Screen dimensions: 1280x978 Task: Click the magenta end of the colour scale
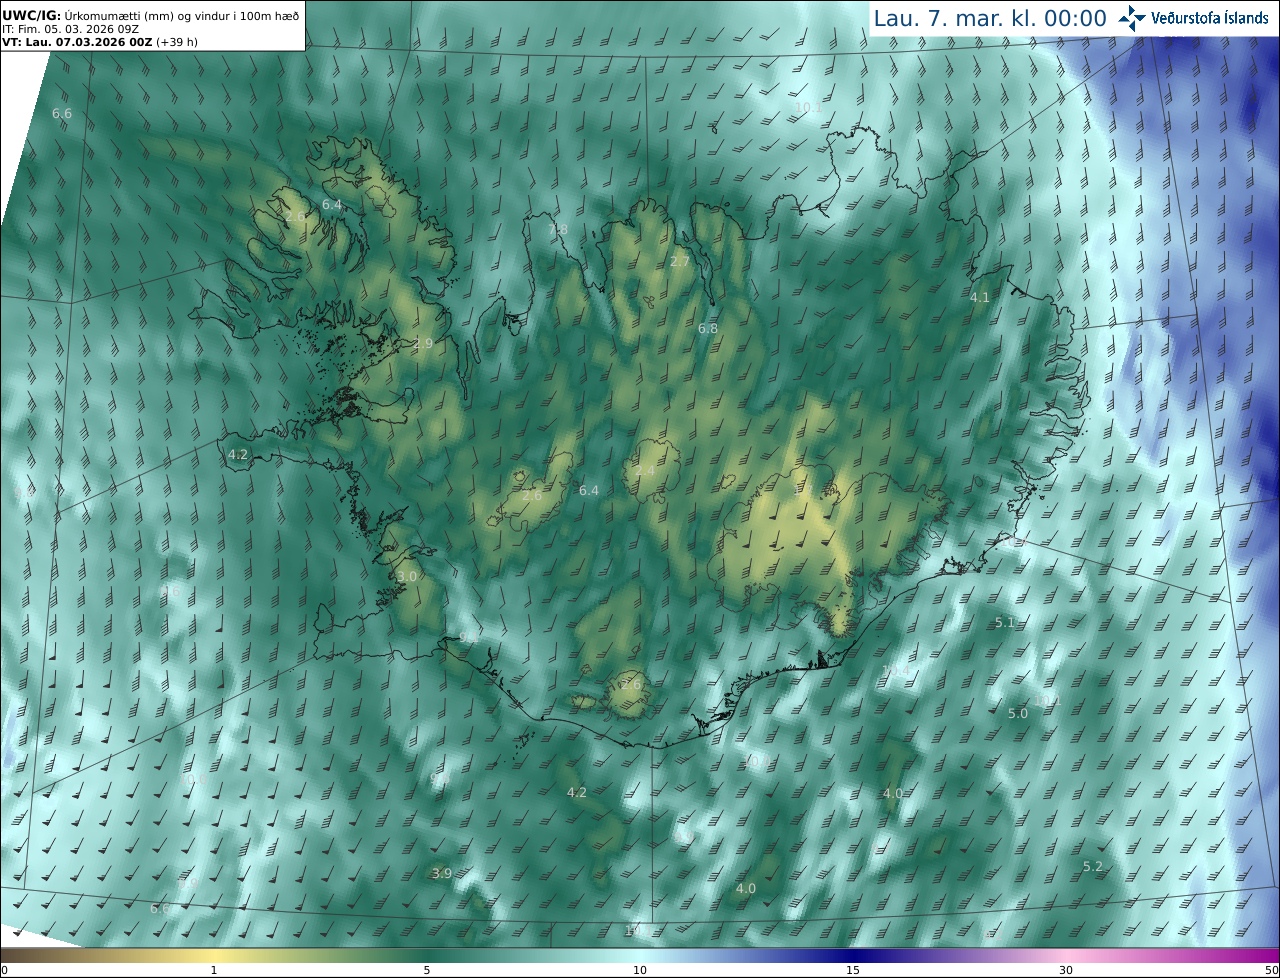coord(1265,956)
